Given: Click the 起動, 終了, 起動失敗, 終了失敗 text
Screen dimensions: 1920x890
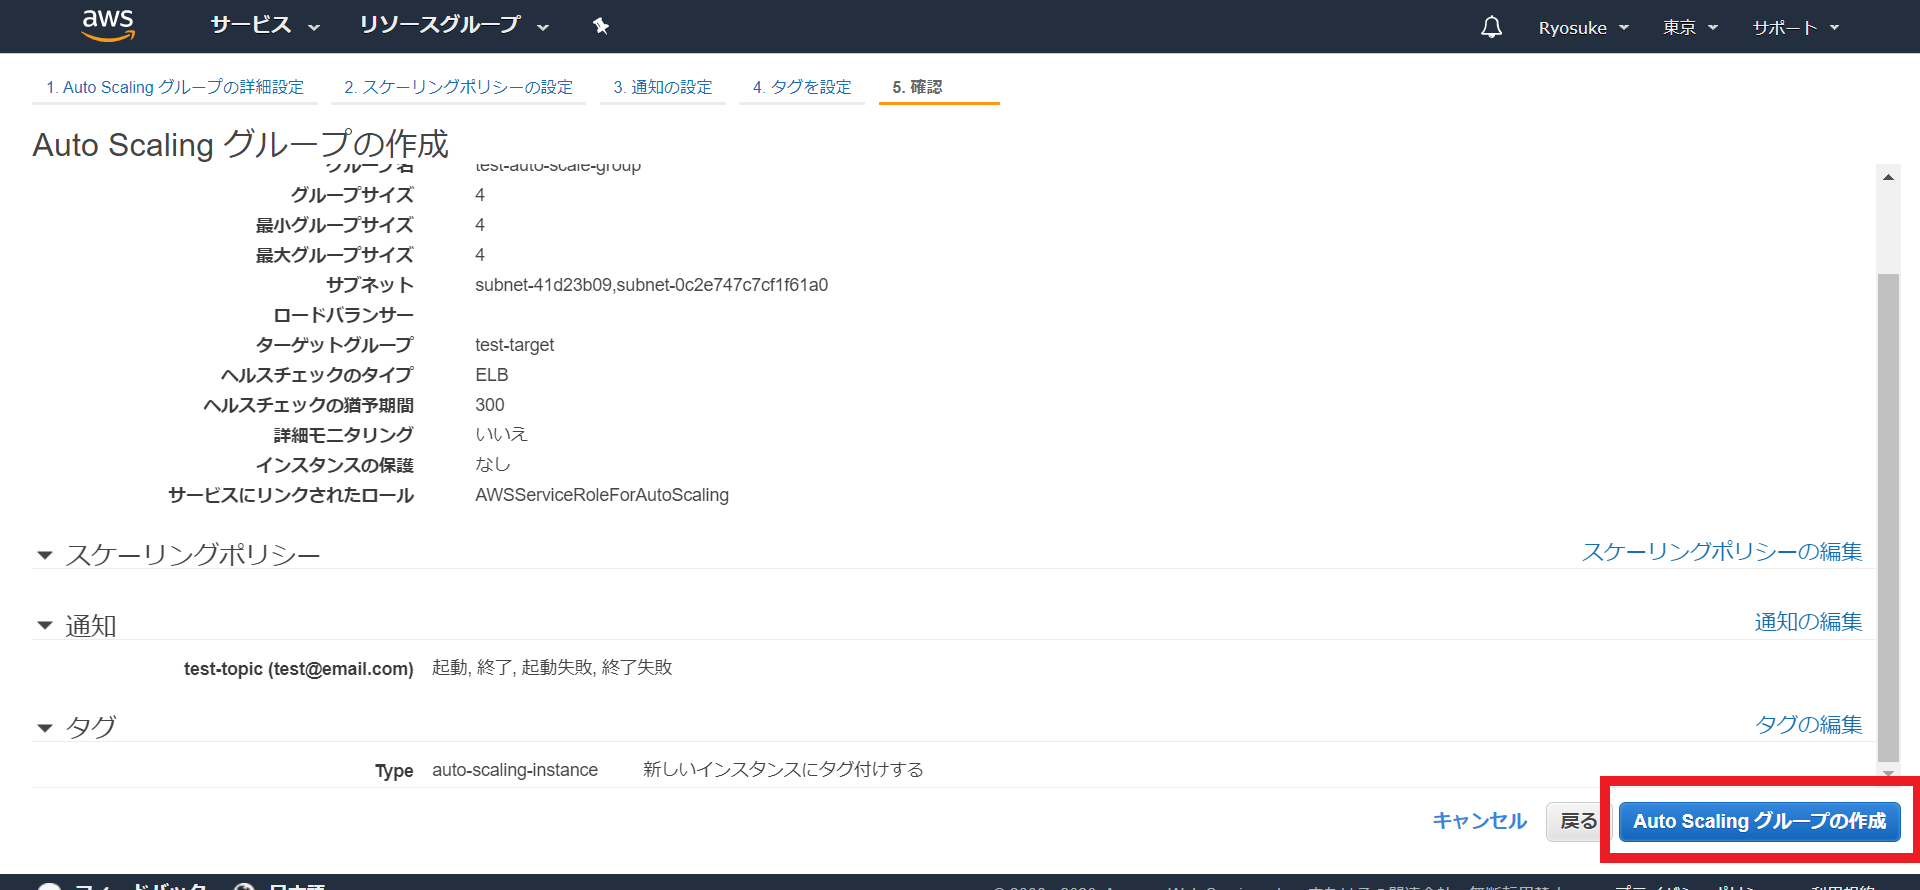Looking at the screenshot, I should pos(552,667).
